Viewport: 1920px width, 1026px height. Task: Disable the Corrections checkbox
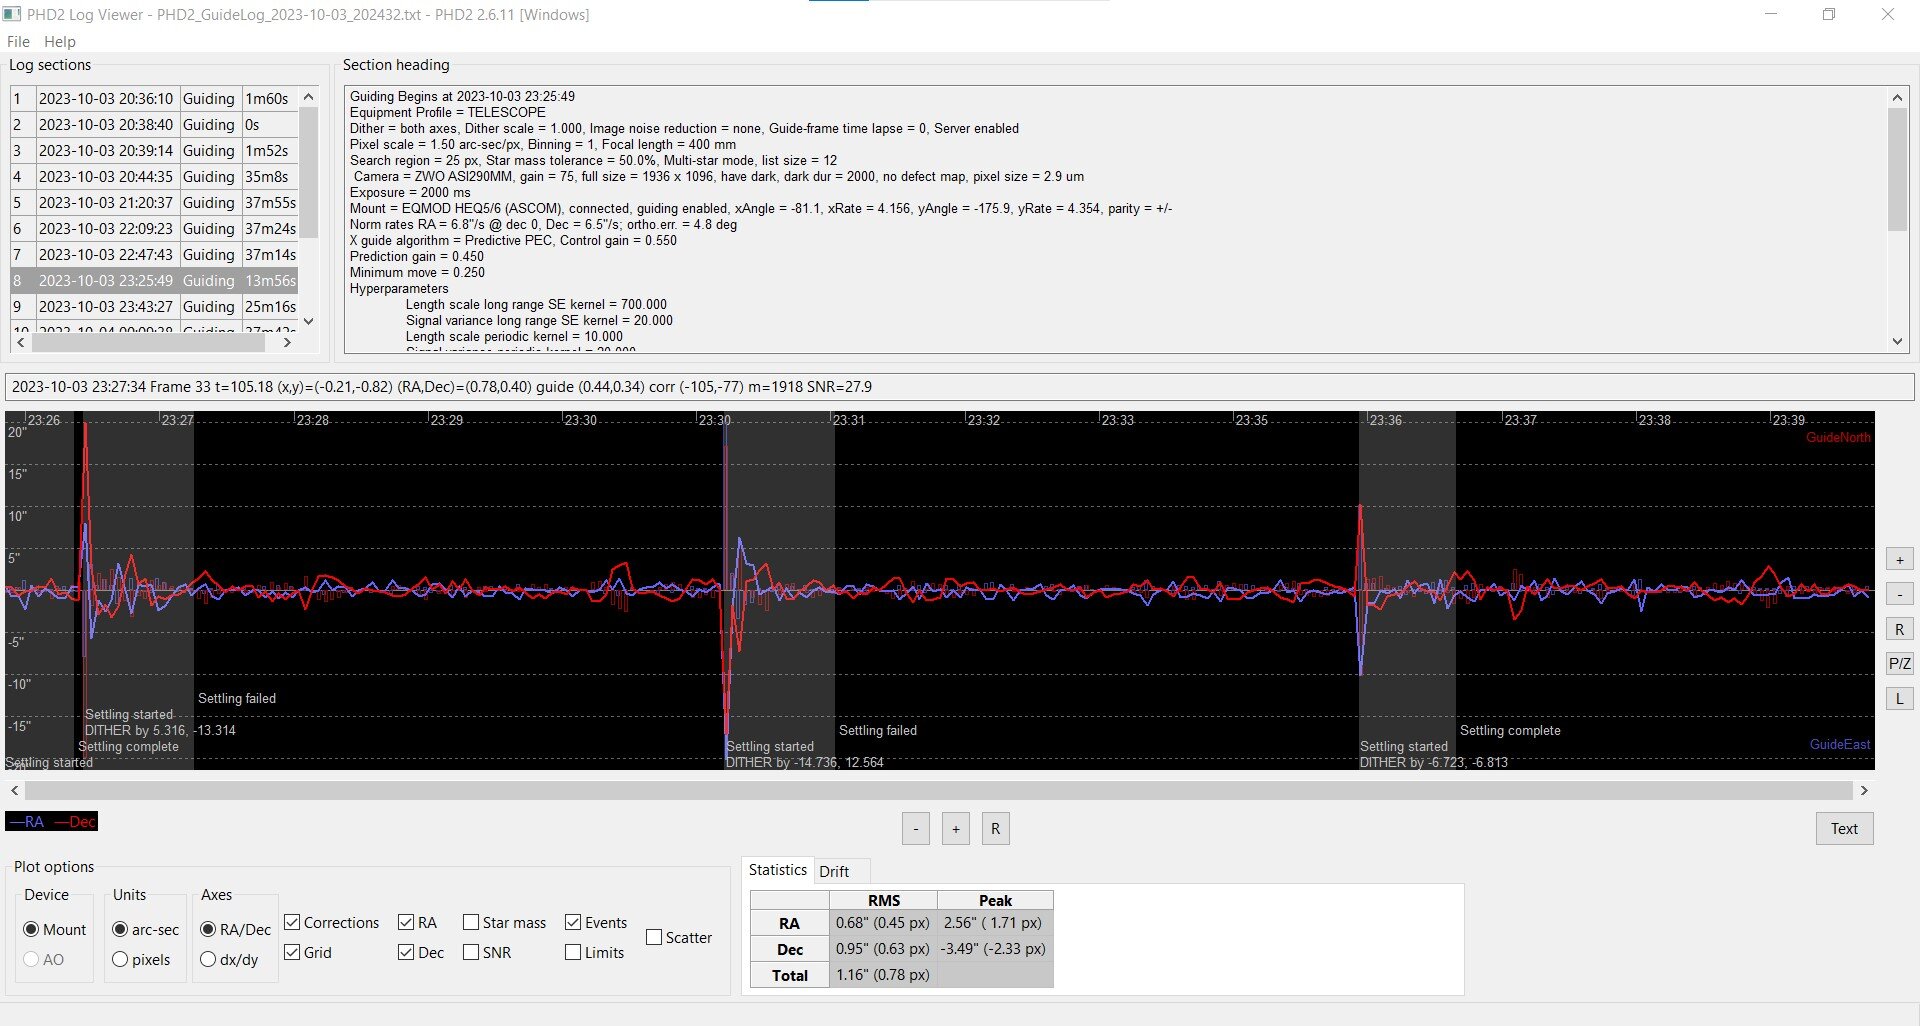pyautogui.click(x=292, y=922)
